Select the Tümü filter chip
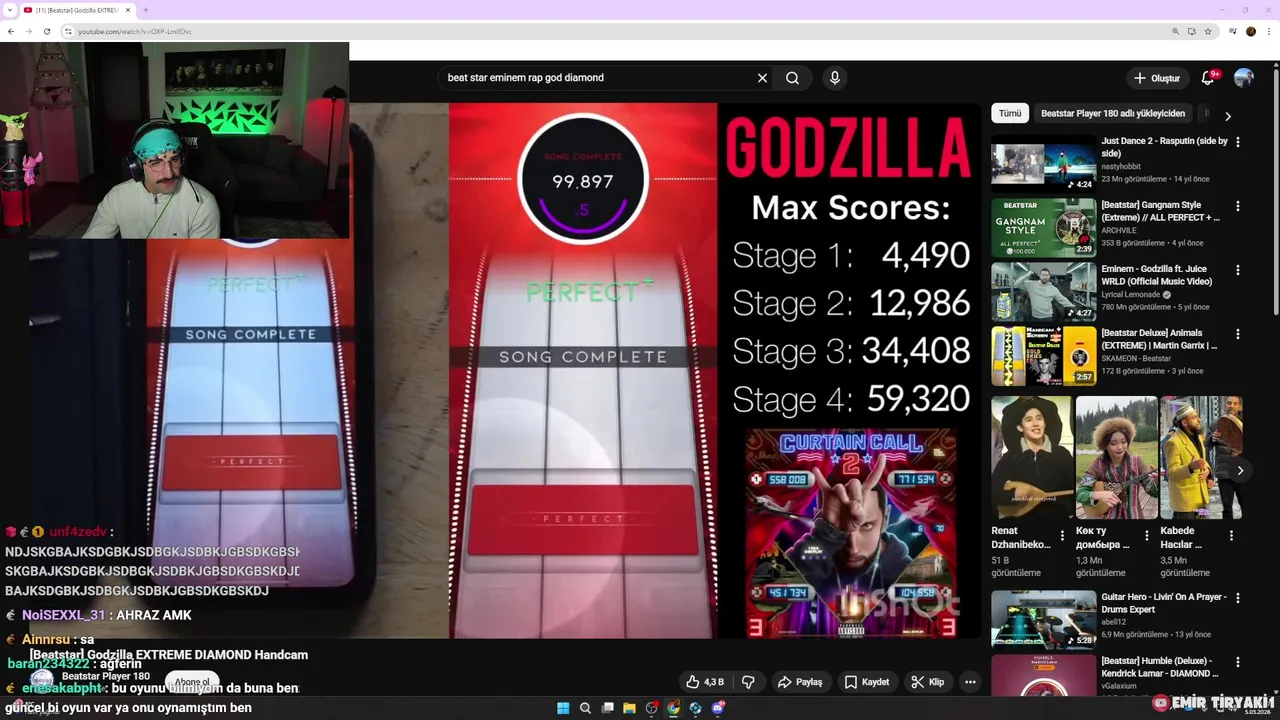Screen dimensions: 1280x720 point(1010,113)
